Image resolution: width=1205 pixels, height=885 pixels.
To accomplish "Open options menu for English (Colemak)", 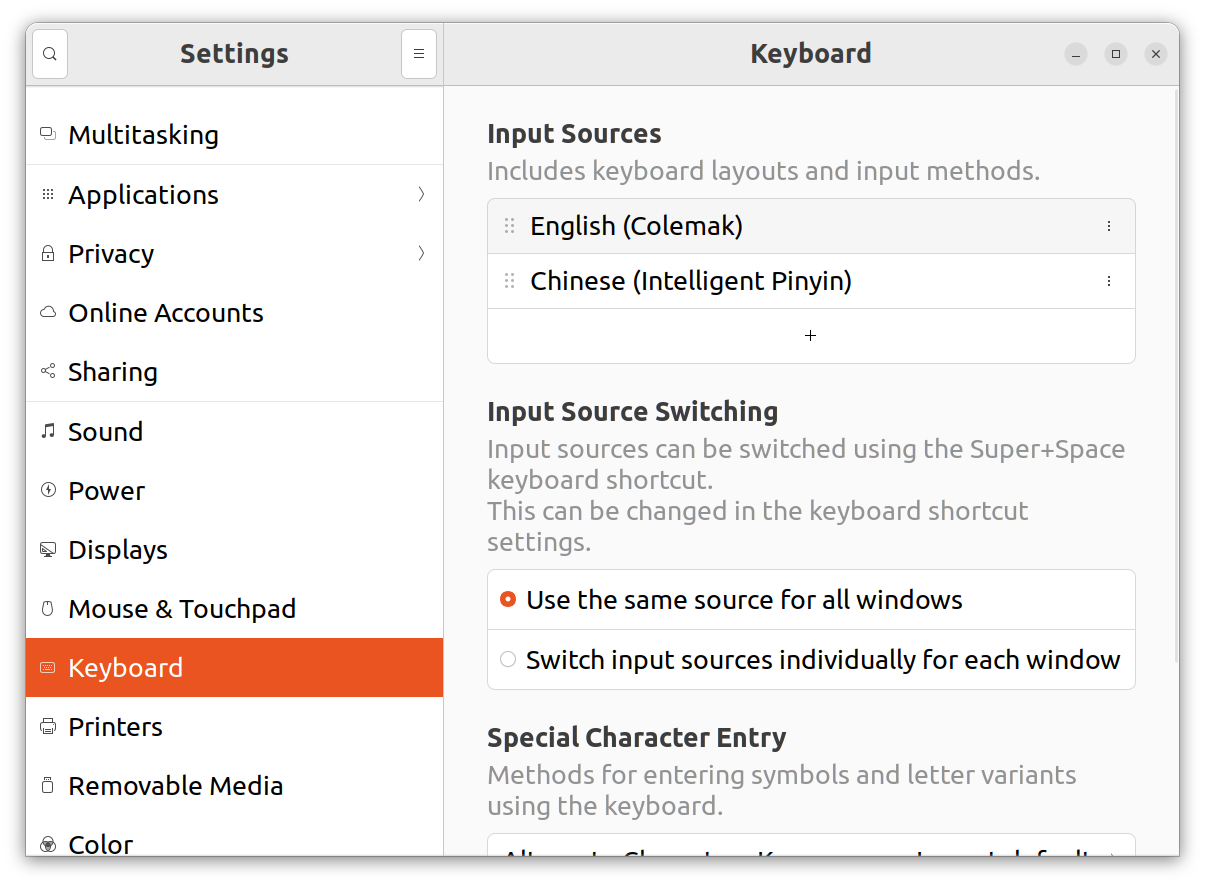I will coord(1108,226).
